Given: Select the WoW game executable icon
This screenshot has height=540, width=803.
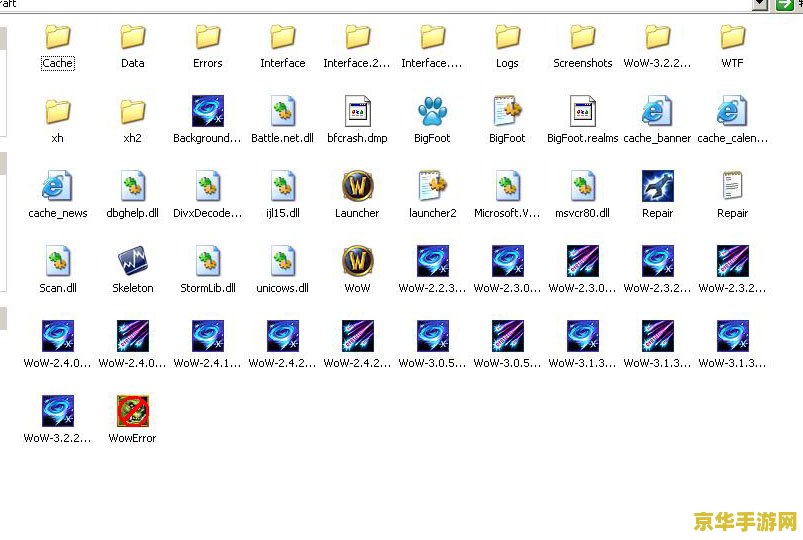Looking at the screenshot, I should (357, 260).
